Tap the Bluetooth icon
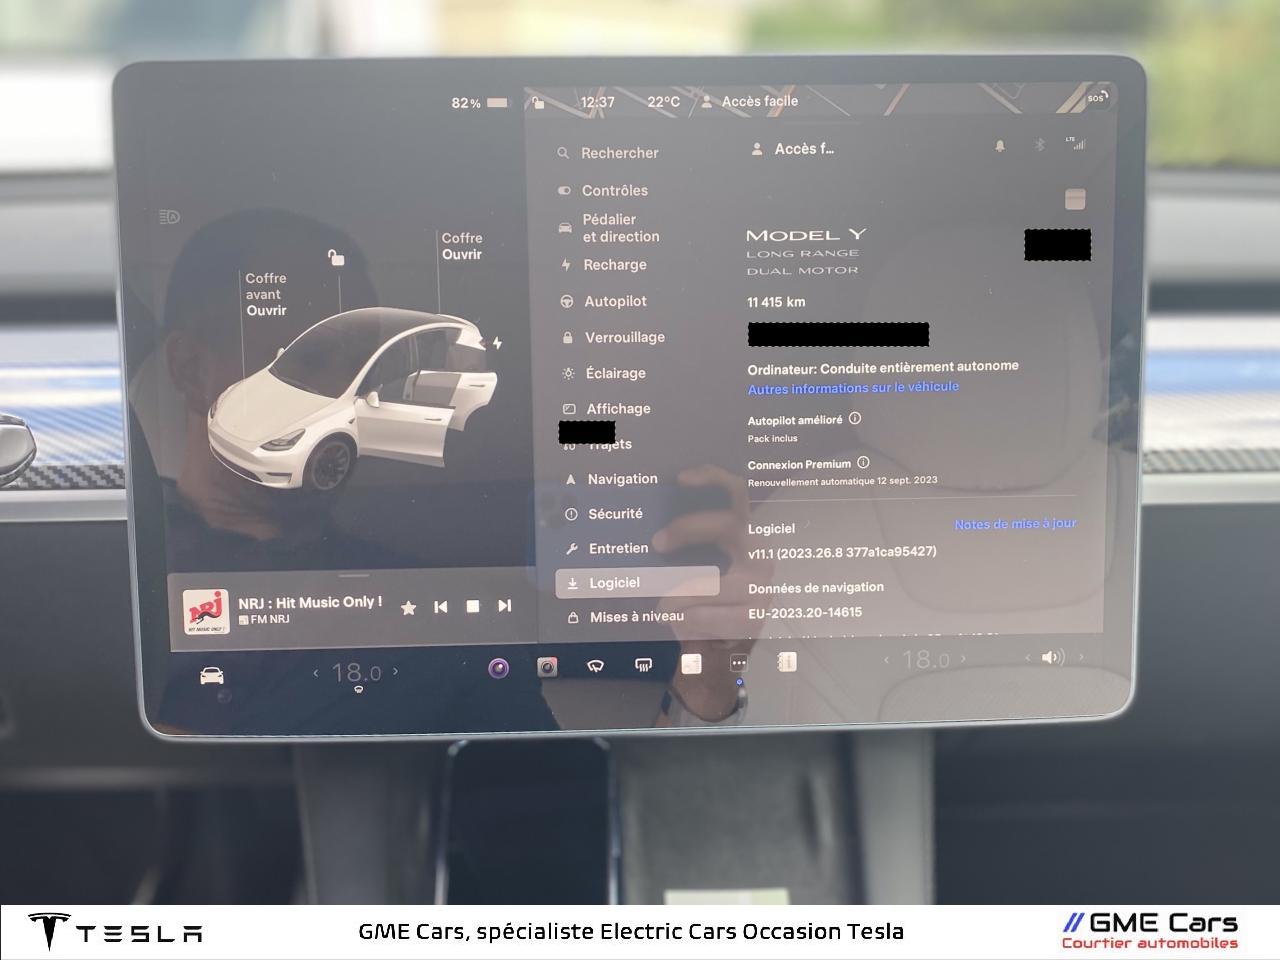Viewport: 1280px width, 960px height. tap(1039, 145)
